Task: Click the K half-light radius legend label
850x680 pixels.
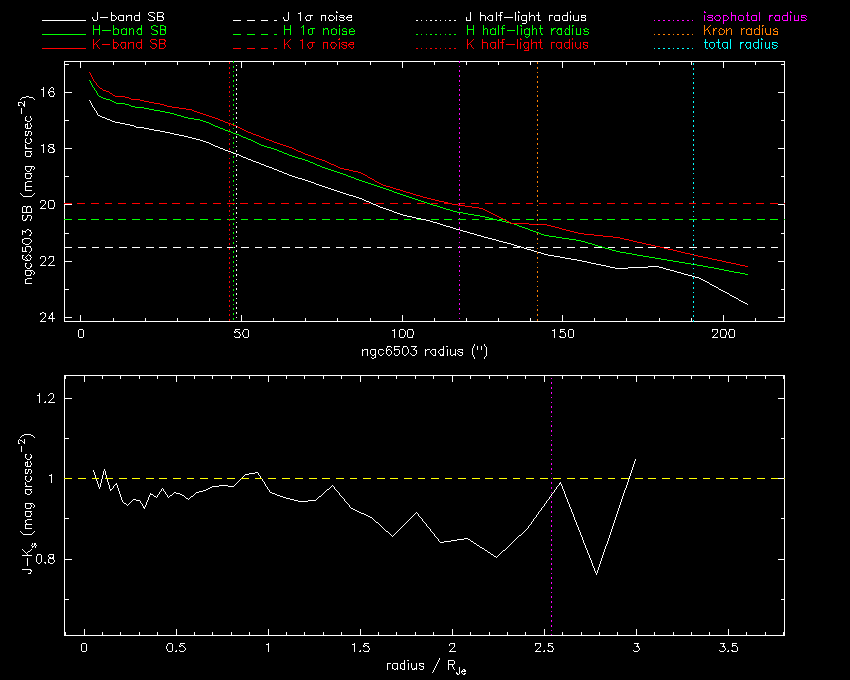Action: tap(526, 45)
